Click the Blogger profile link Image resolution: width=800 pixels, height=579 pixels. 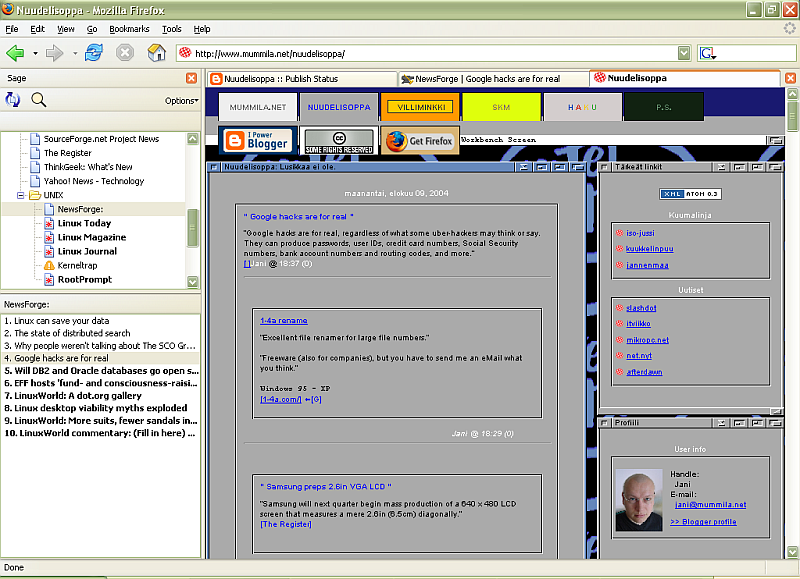tap(702, 521)
